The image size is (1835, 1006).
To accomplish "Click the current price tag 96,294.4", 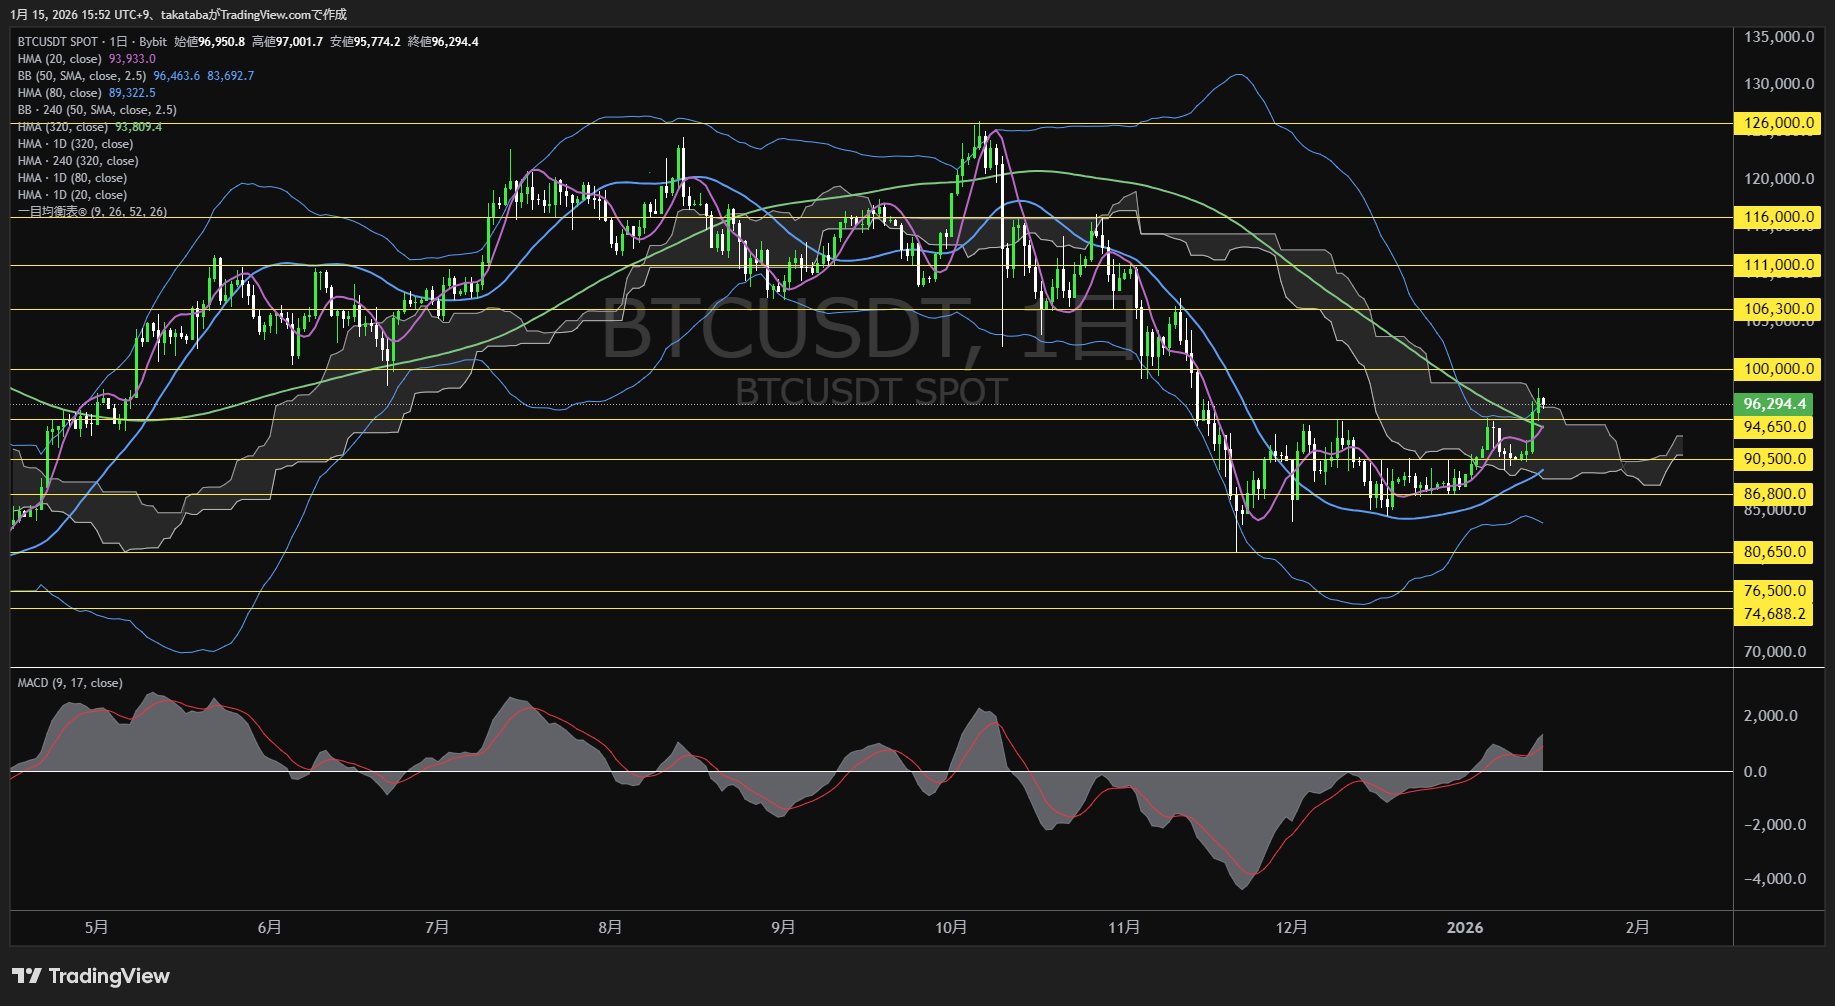I will click(1775, 404).
